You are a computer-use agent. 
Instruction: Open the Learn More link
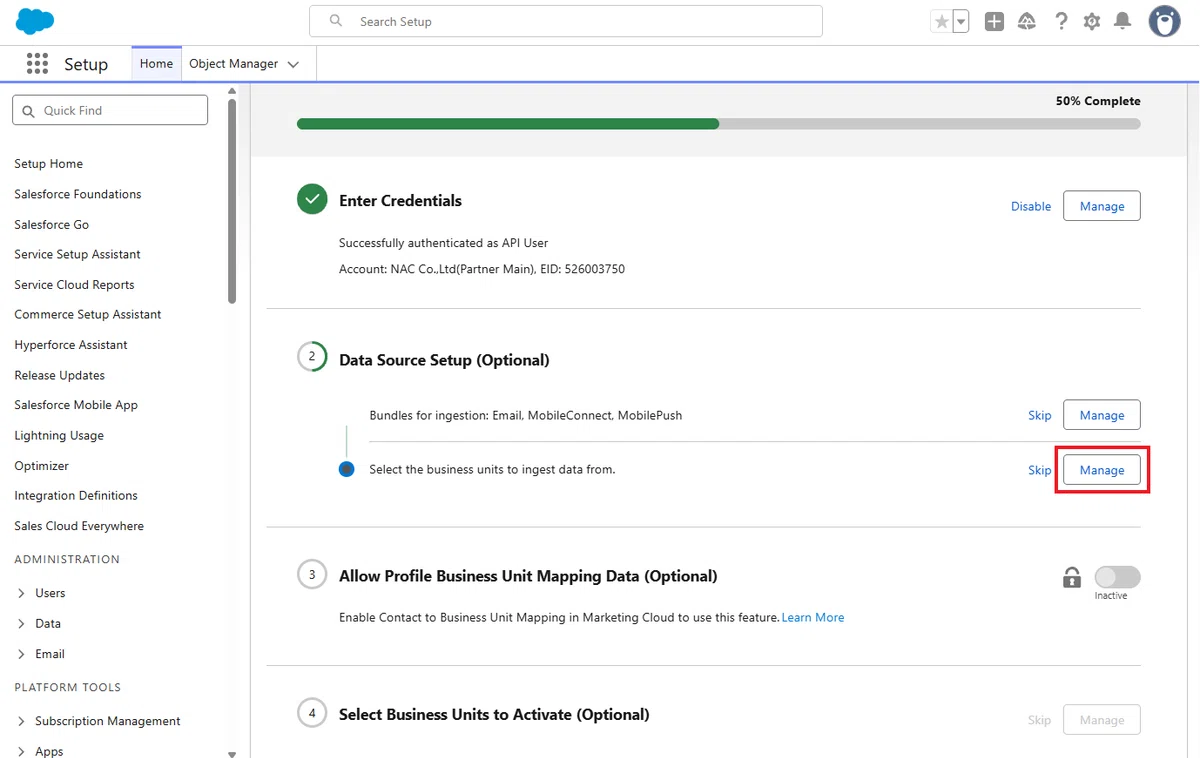tap(813, 618)
